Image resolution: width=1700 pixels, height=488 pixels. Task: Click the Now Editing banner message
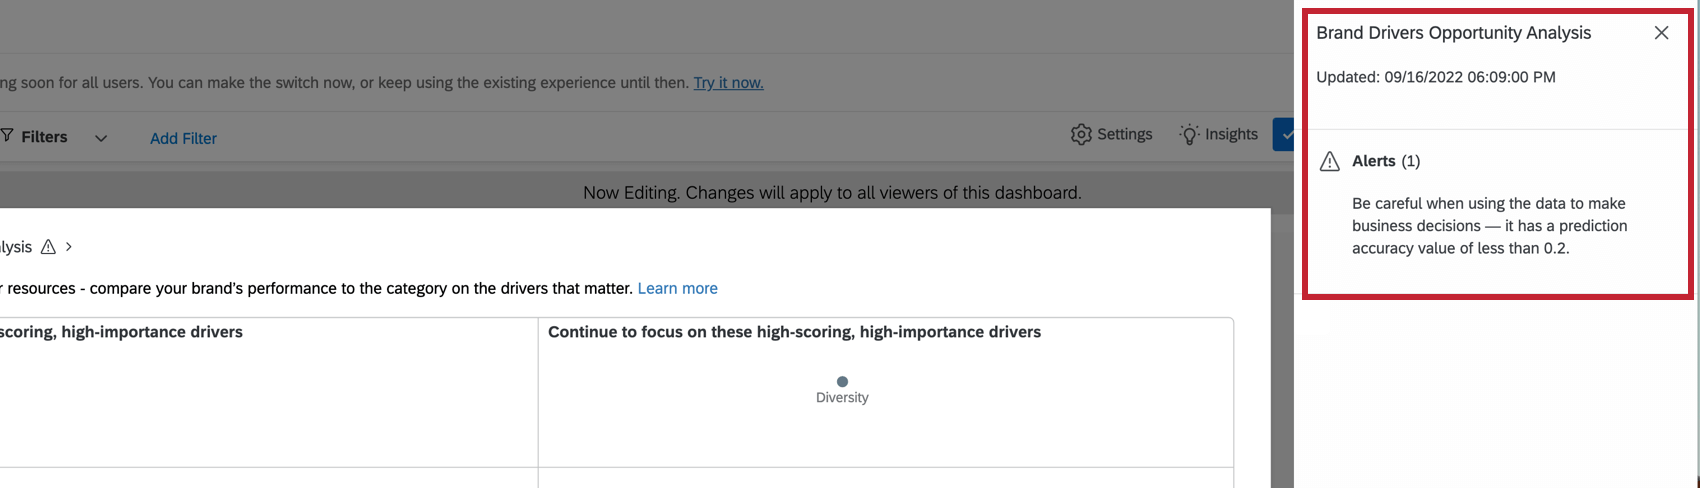832,192
